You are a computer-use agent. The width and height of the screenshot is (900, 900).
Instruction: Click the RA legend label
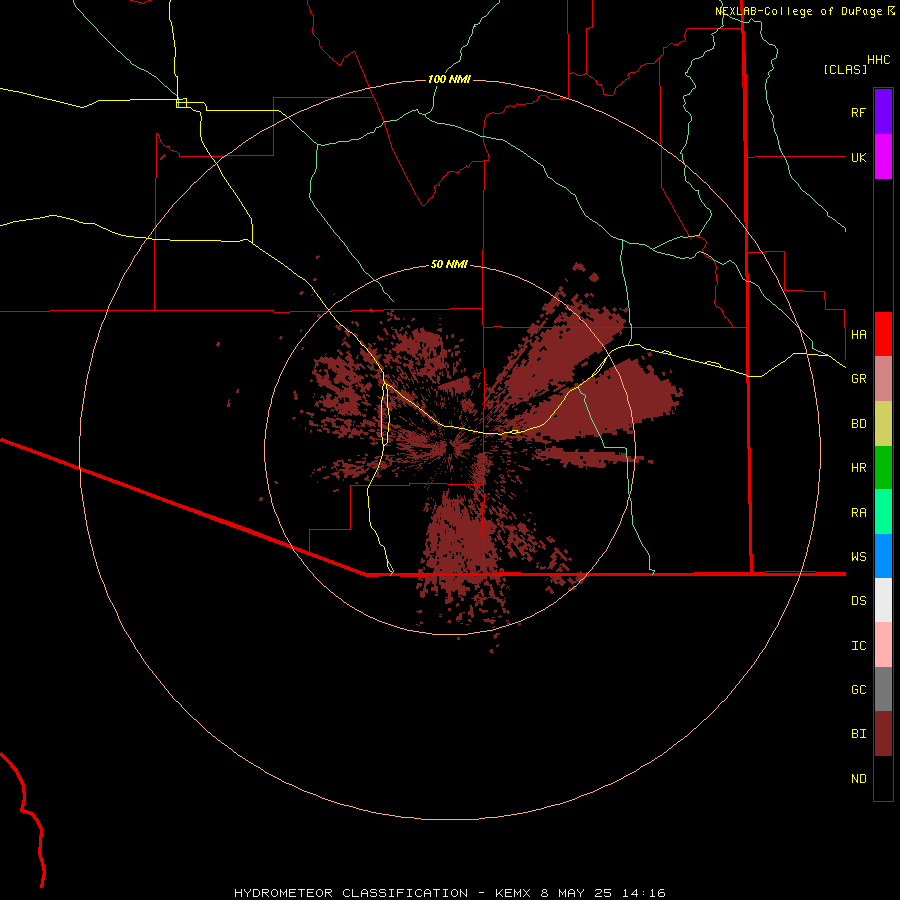click(x=859, y=512)
